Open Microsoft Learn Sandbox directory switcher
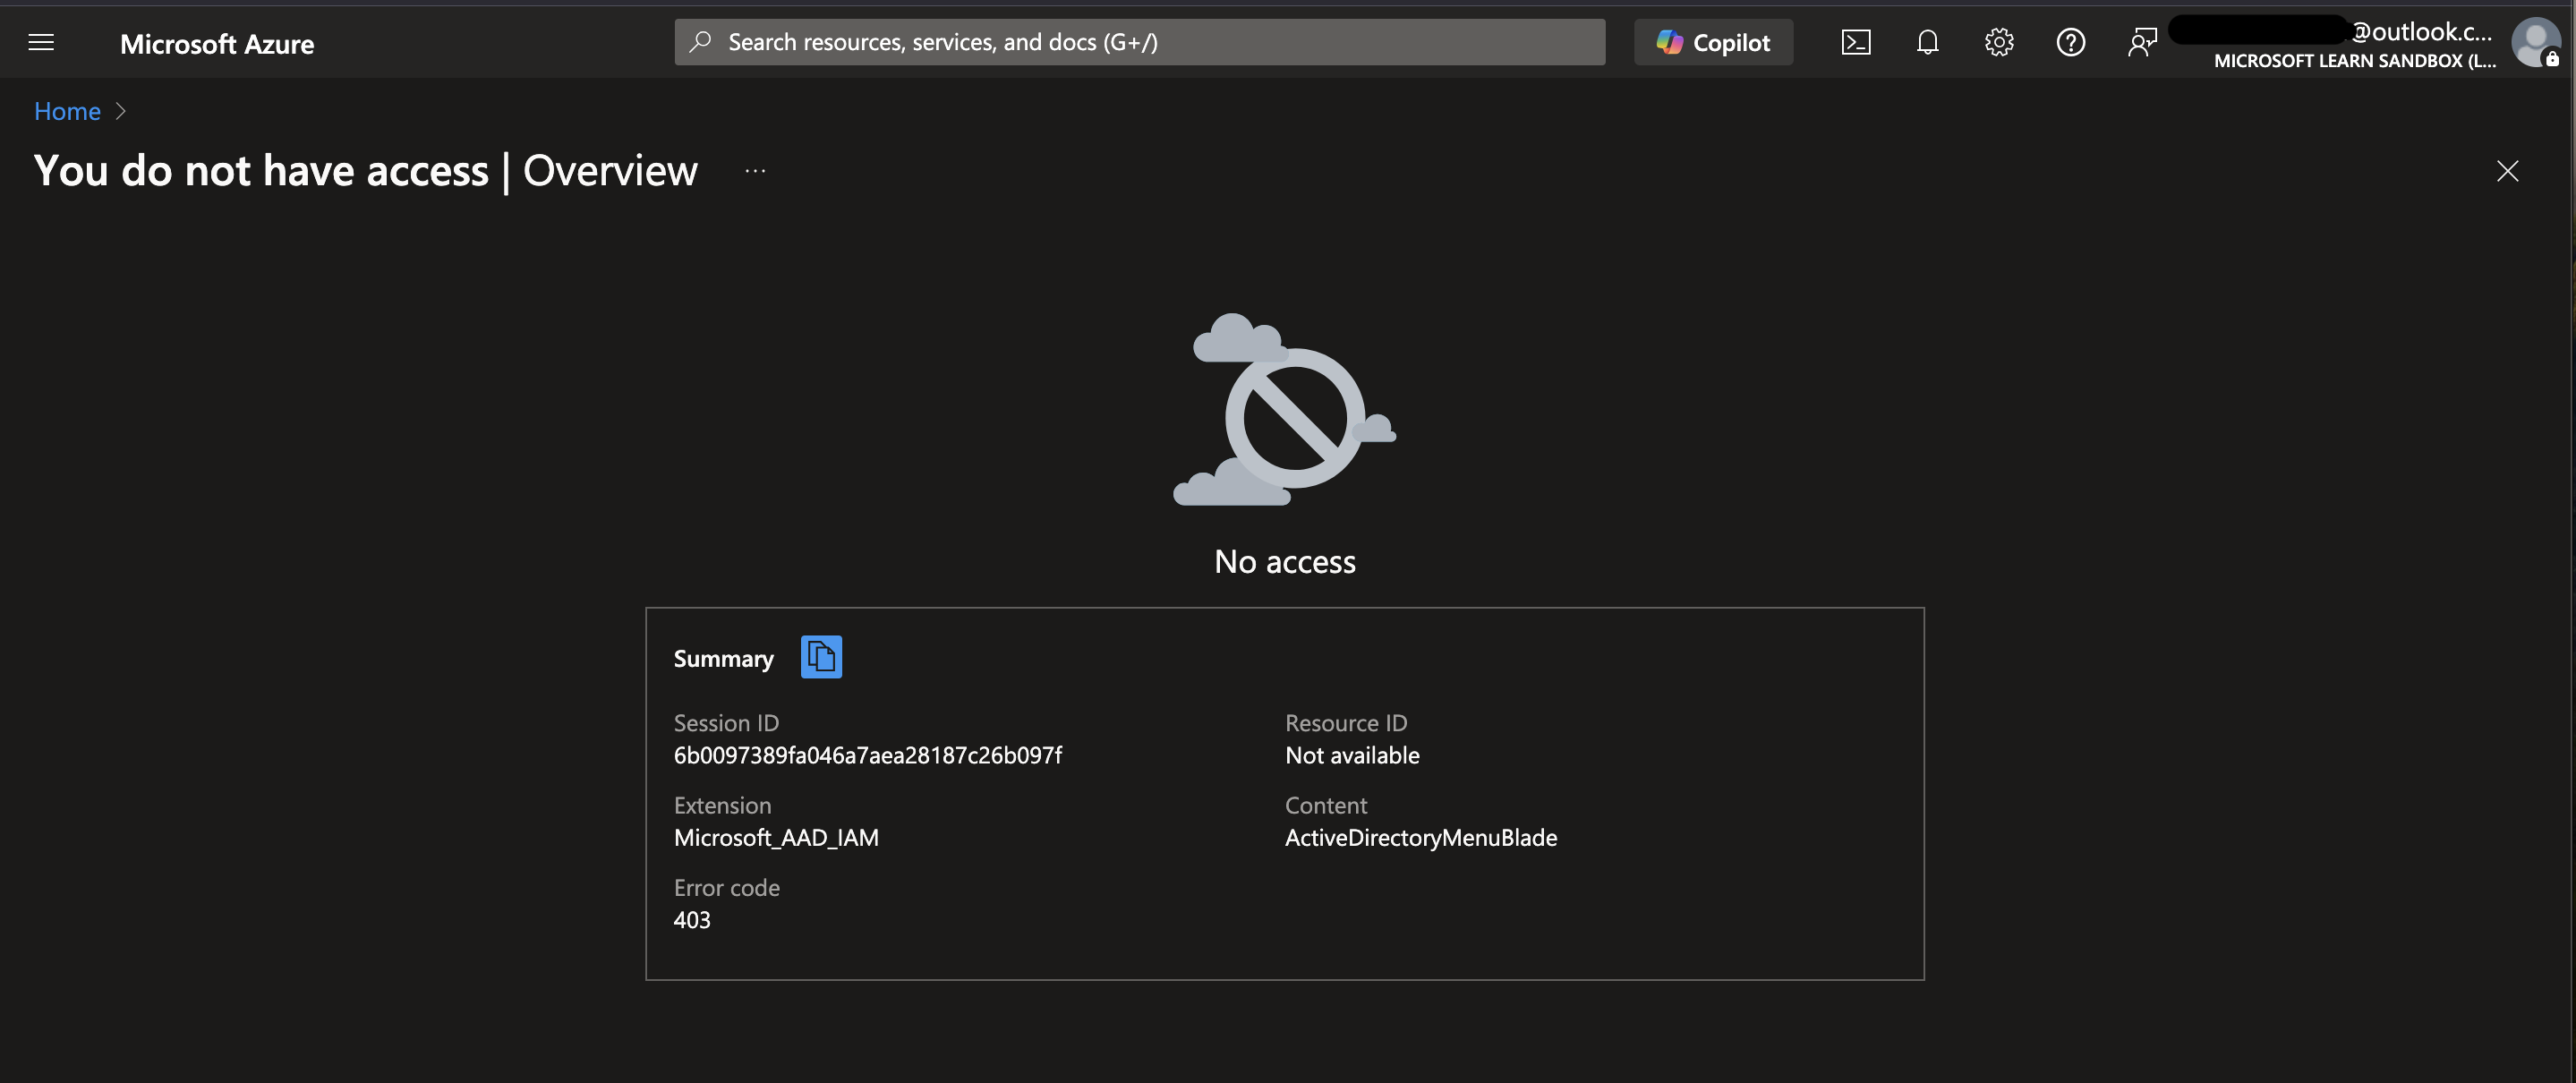The image size is (2576, 1083). tap(2353, 61)
